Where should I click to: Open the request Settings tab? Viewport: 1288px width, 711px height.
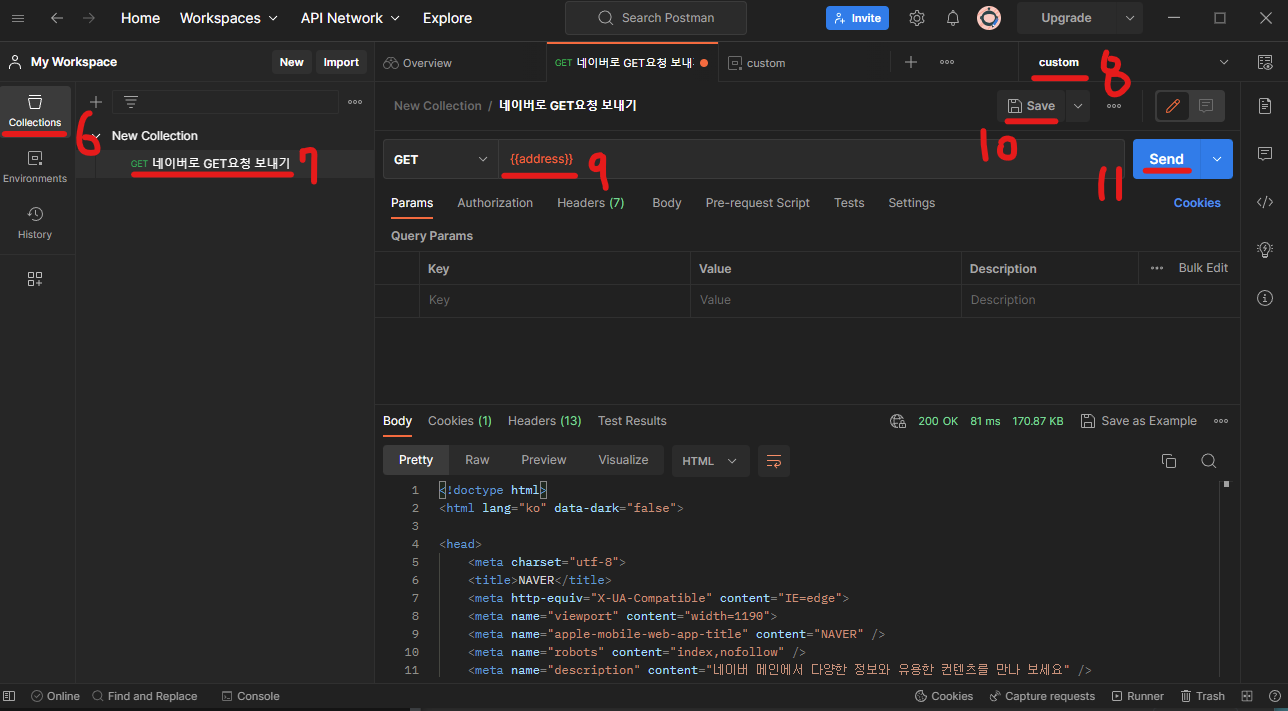912,203
